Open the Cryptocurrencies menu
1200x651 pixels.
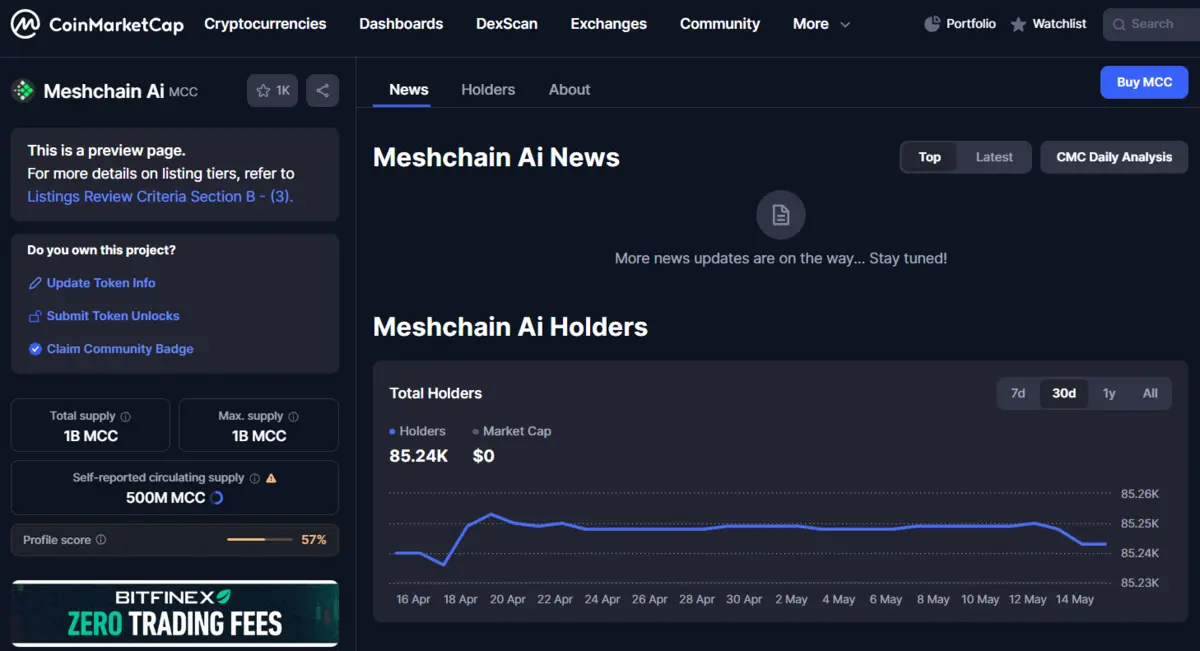point(265,24)
